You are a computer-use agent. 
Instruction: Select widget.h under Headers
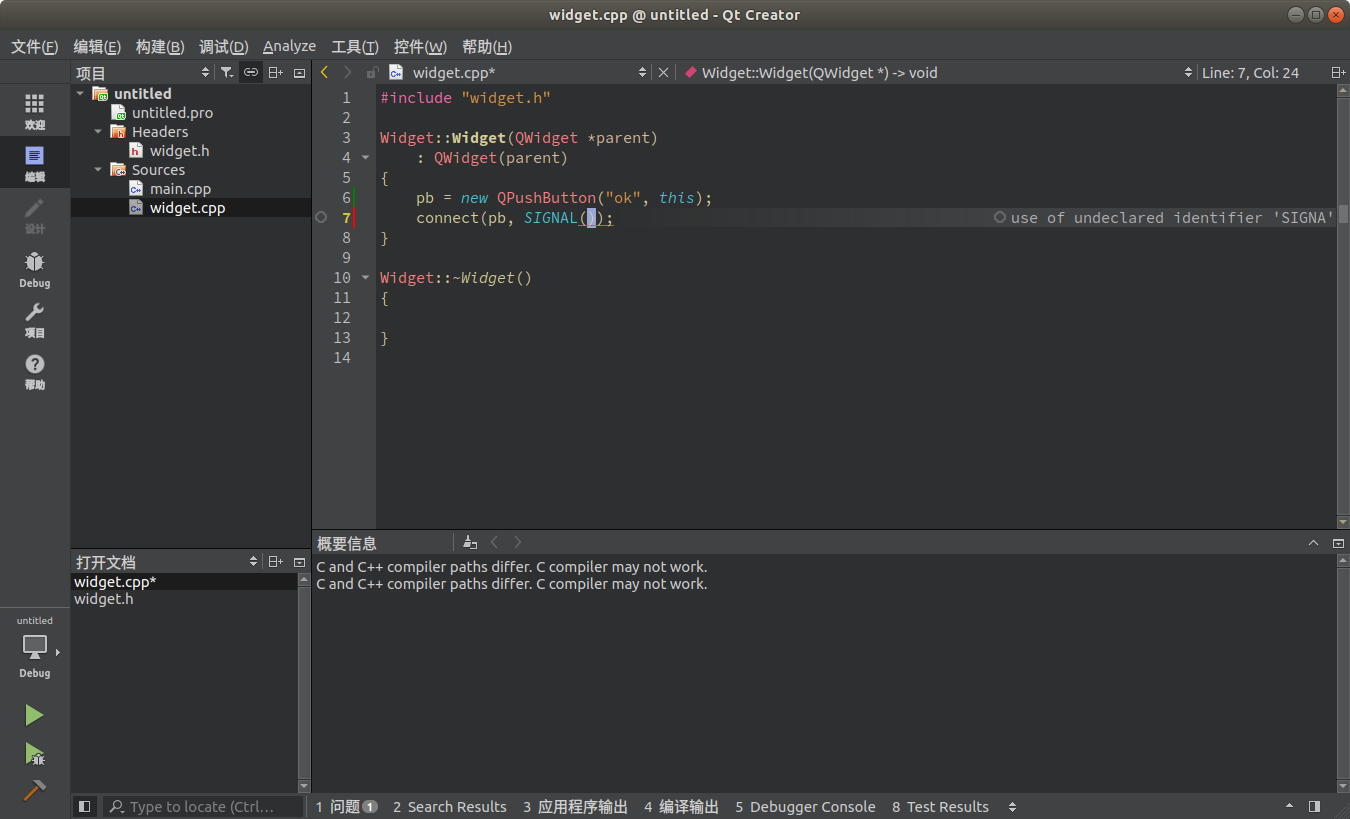tap(180, 150)
